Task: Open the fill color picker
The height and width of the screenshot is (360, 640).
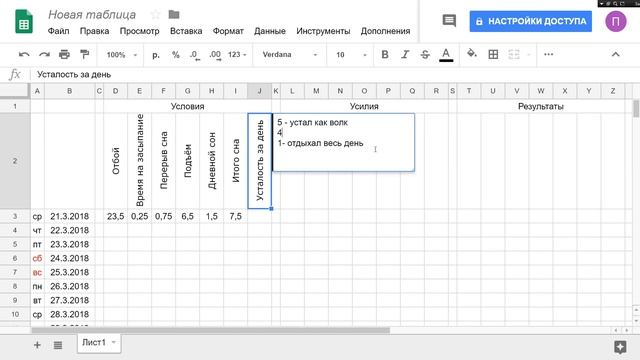Action: pyautogui.click(x=472, y=54)
